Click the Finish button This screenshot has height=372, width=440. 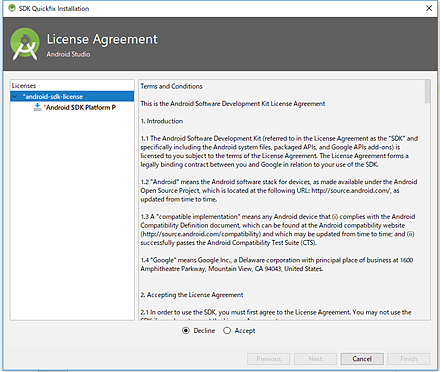click(x=409, y=359)
